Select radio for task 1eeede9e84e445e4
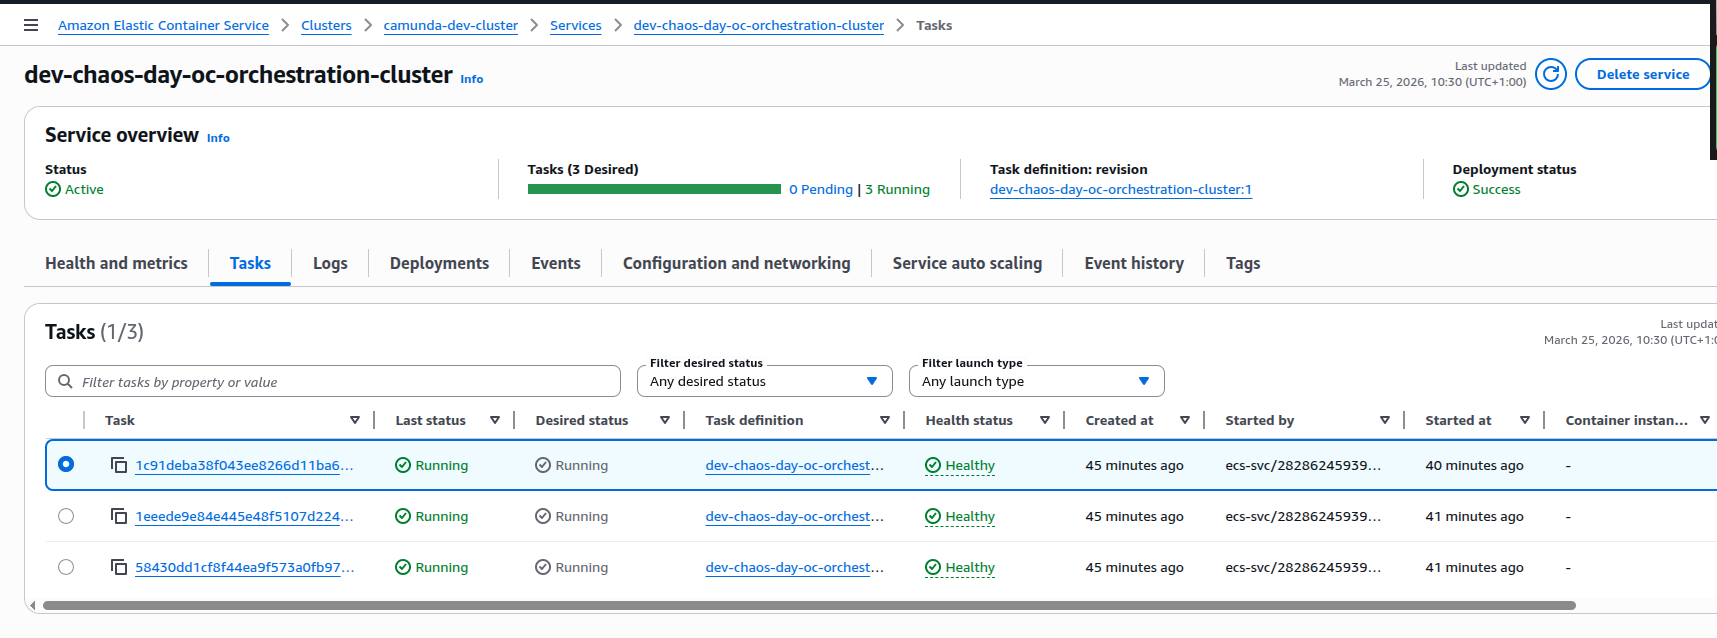Viewport: 1717px width, 638px height. tap(66, 516)
